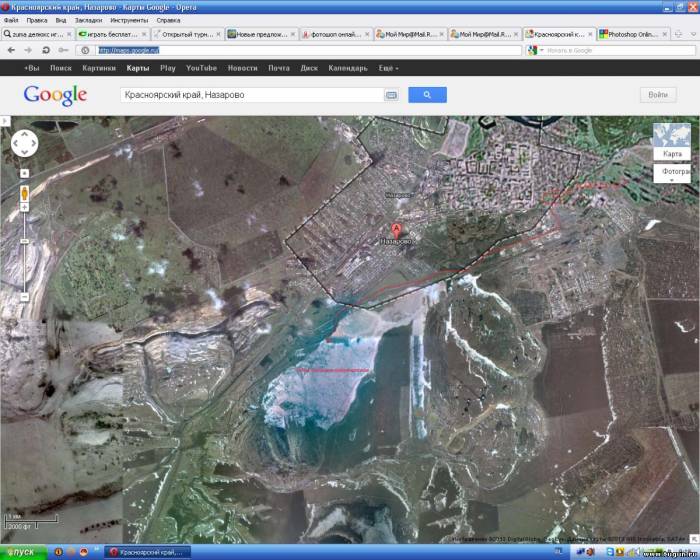700x560 pixels.
Task: Expand the Ещё dropdown in Google bar
Action: [x=389, y=68]
